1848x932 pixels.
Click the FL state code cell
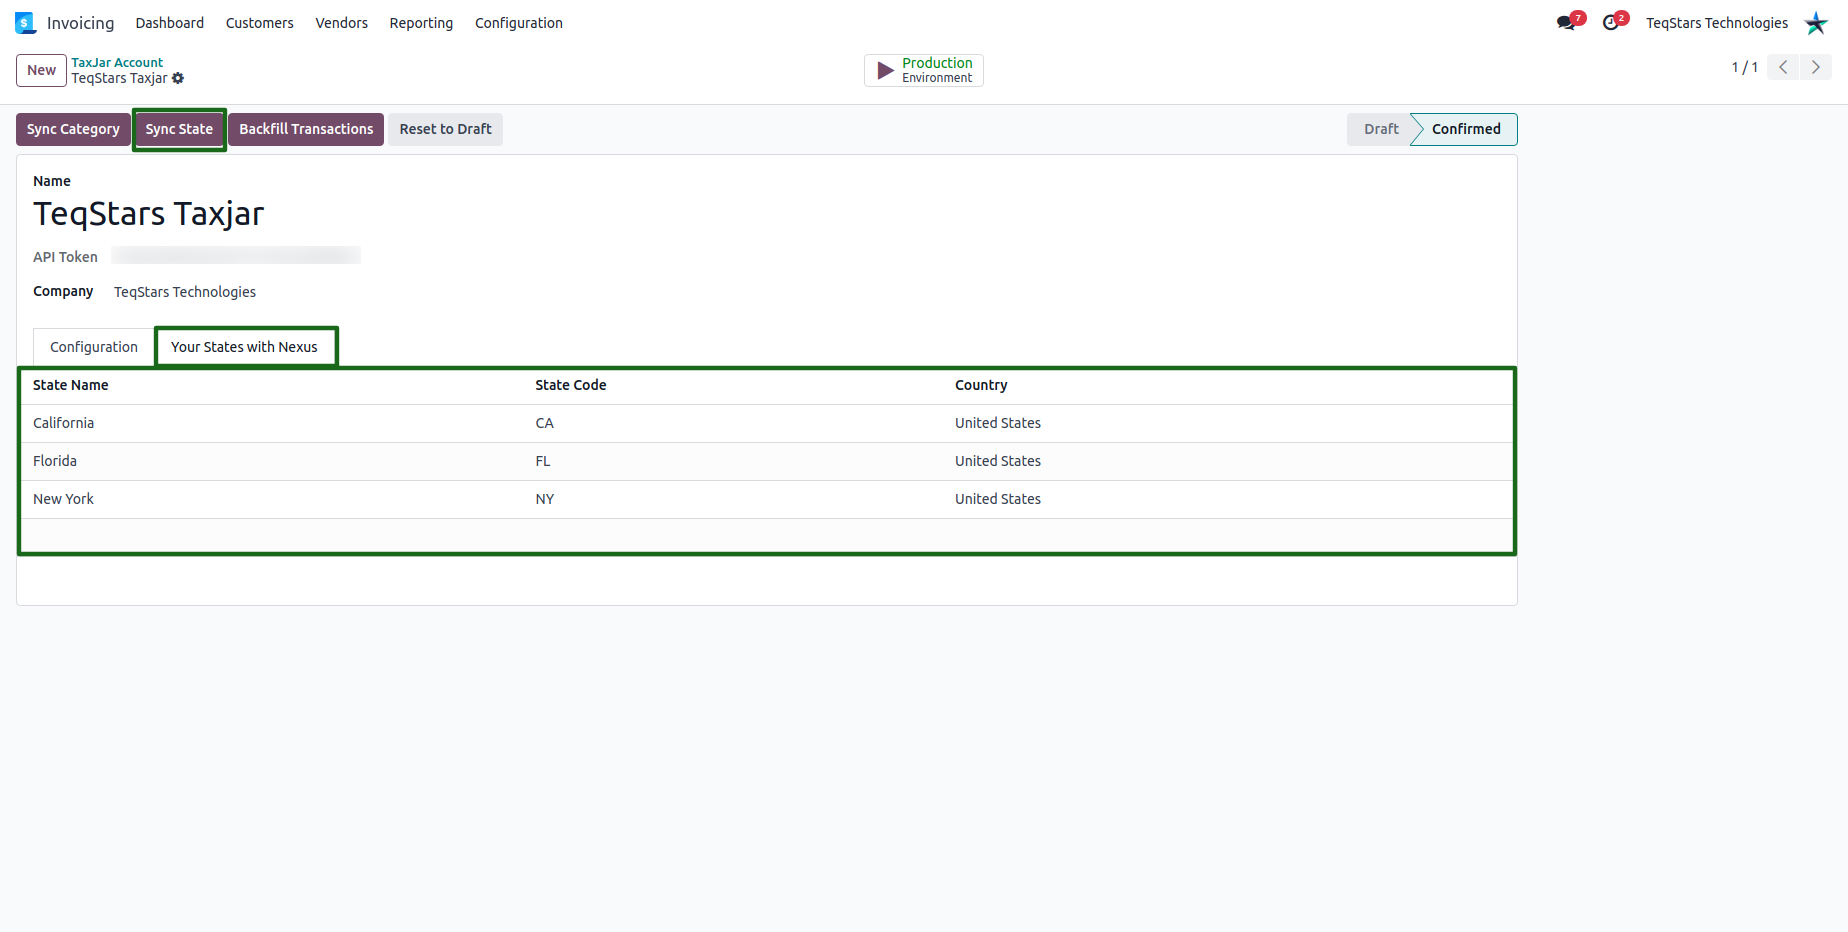543,461
